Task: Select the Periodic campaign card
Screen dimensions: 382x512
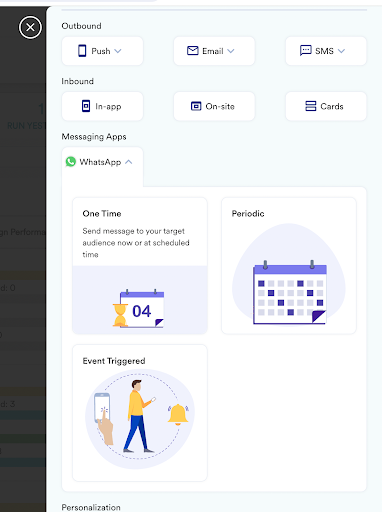Action: [x=289, y=266]
